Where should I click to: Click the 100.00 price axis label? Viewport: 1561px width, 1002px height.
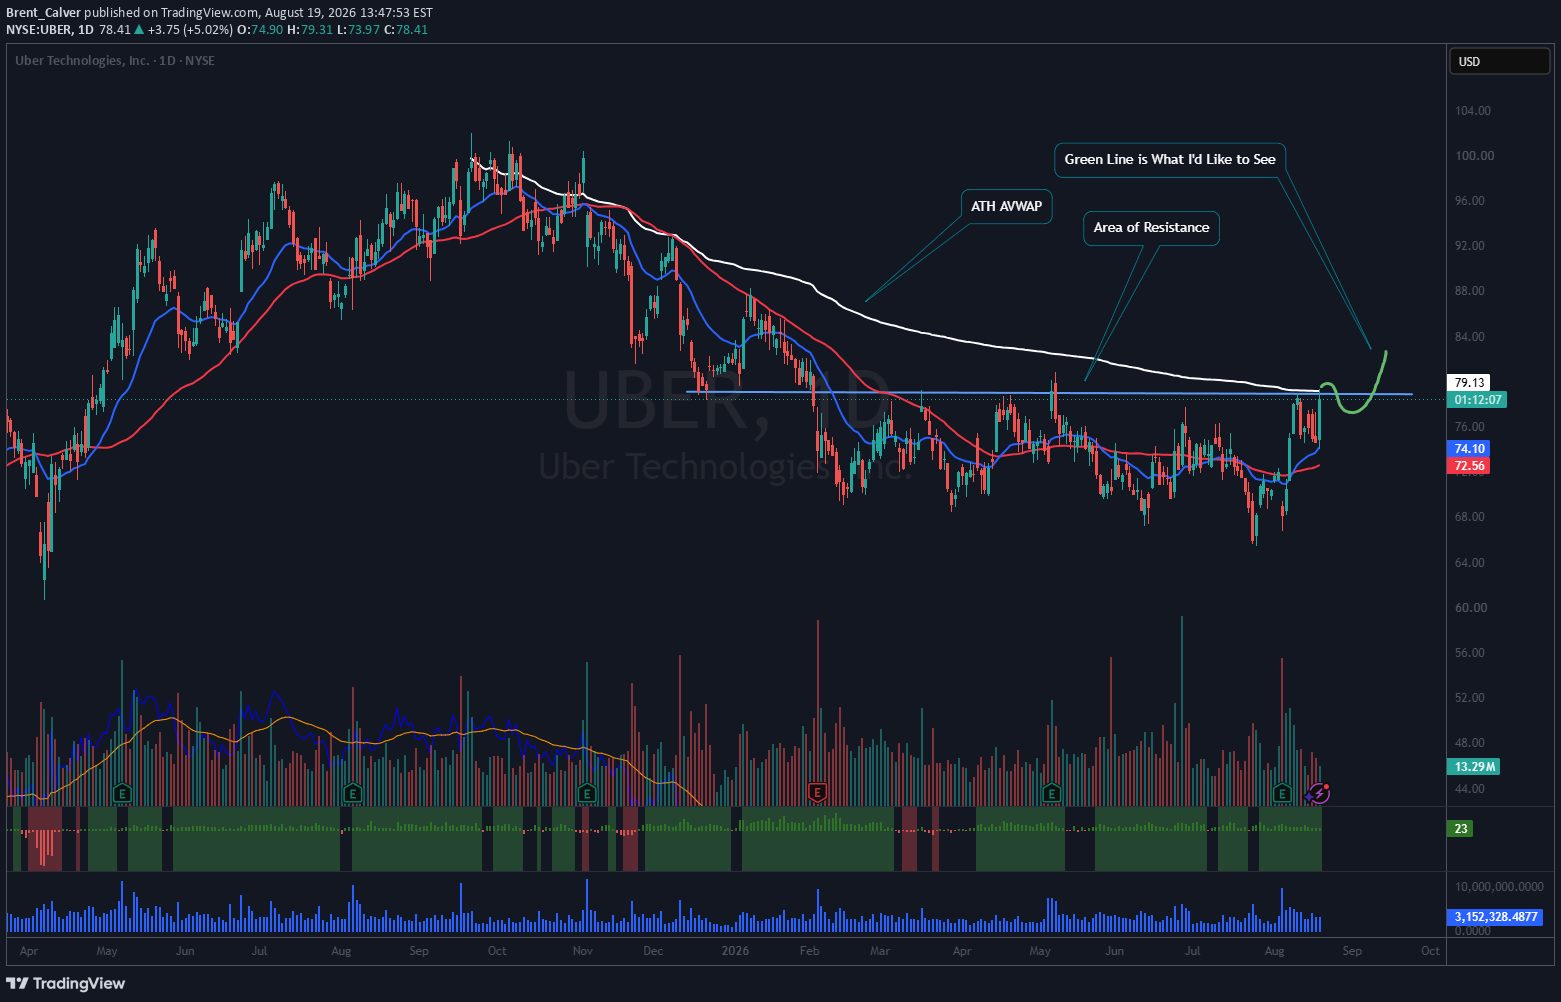[x=1475, y=156]
